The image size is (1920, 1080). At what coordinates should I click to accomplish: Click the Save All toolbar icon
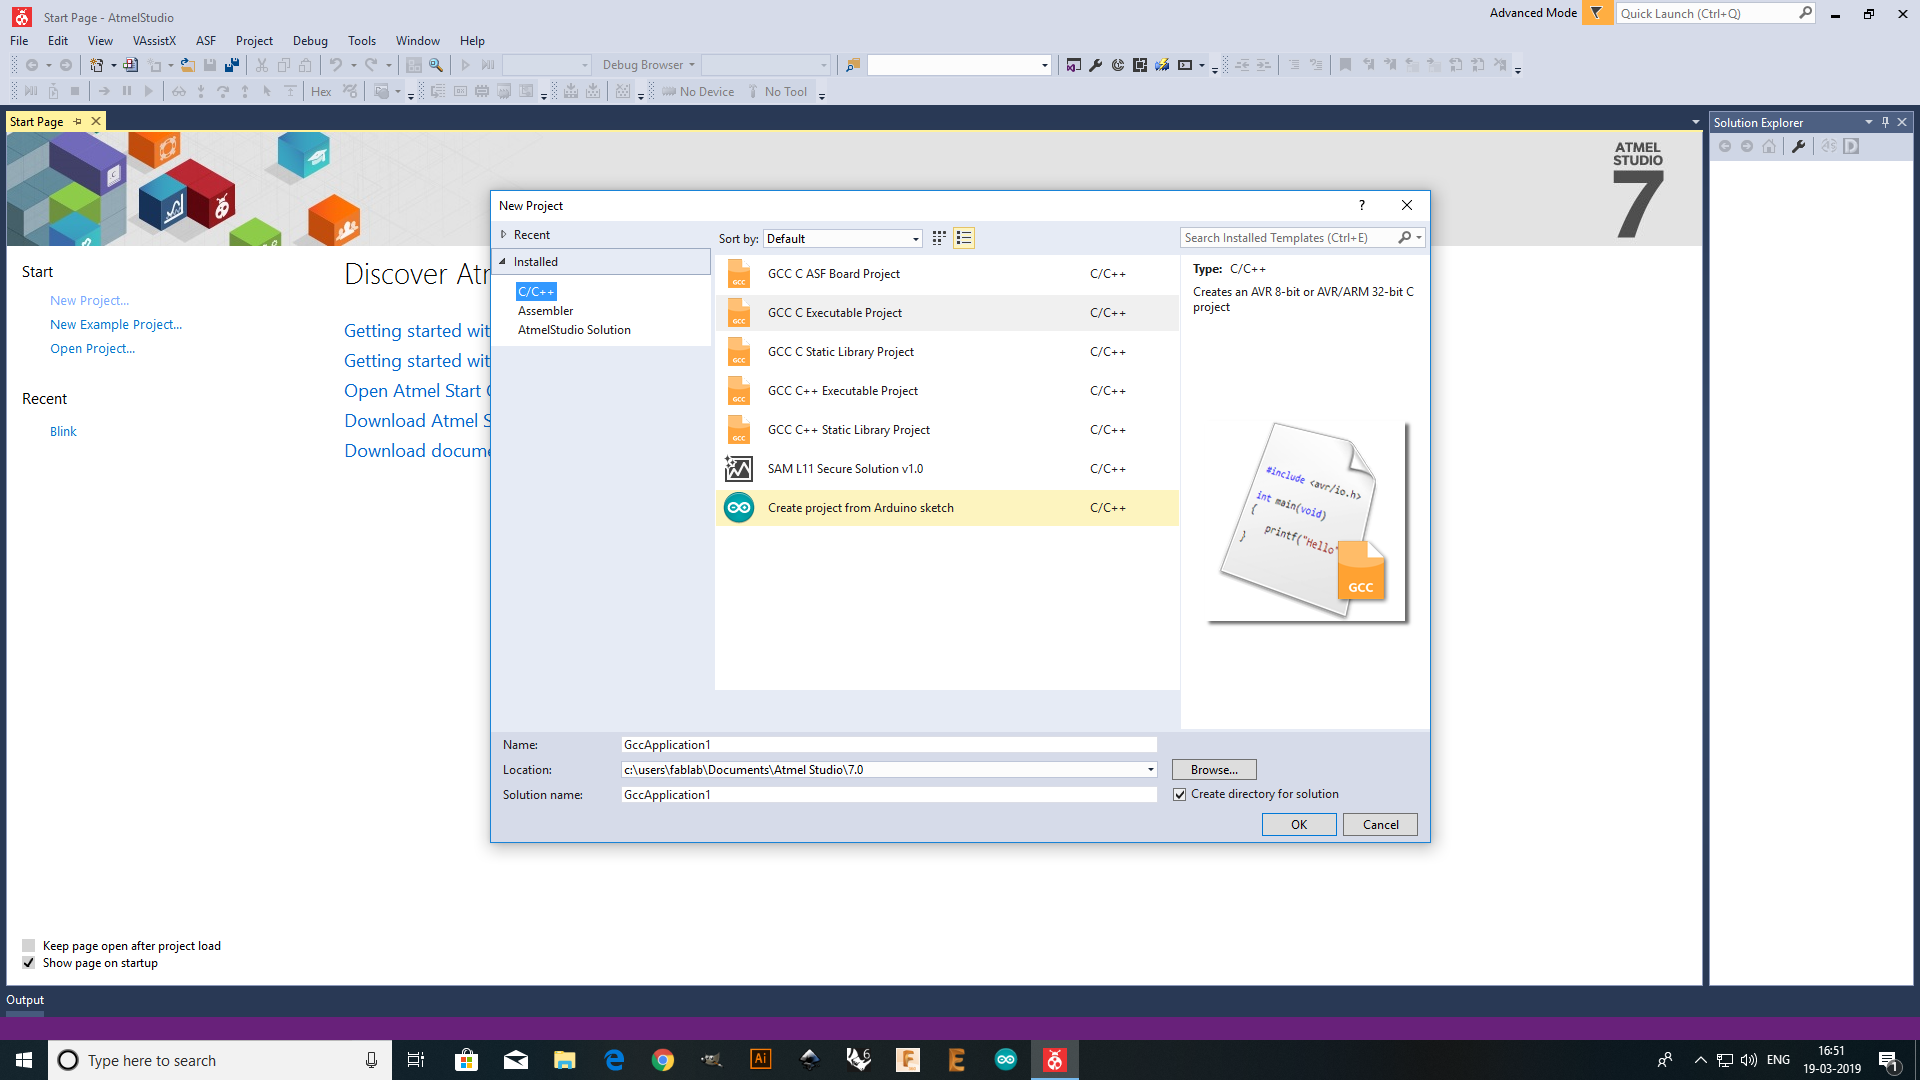232,65
